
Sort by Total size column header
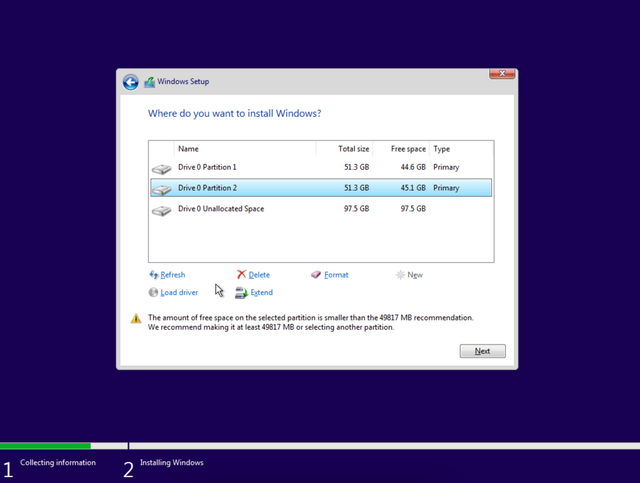[x=344, y=149]
